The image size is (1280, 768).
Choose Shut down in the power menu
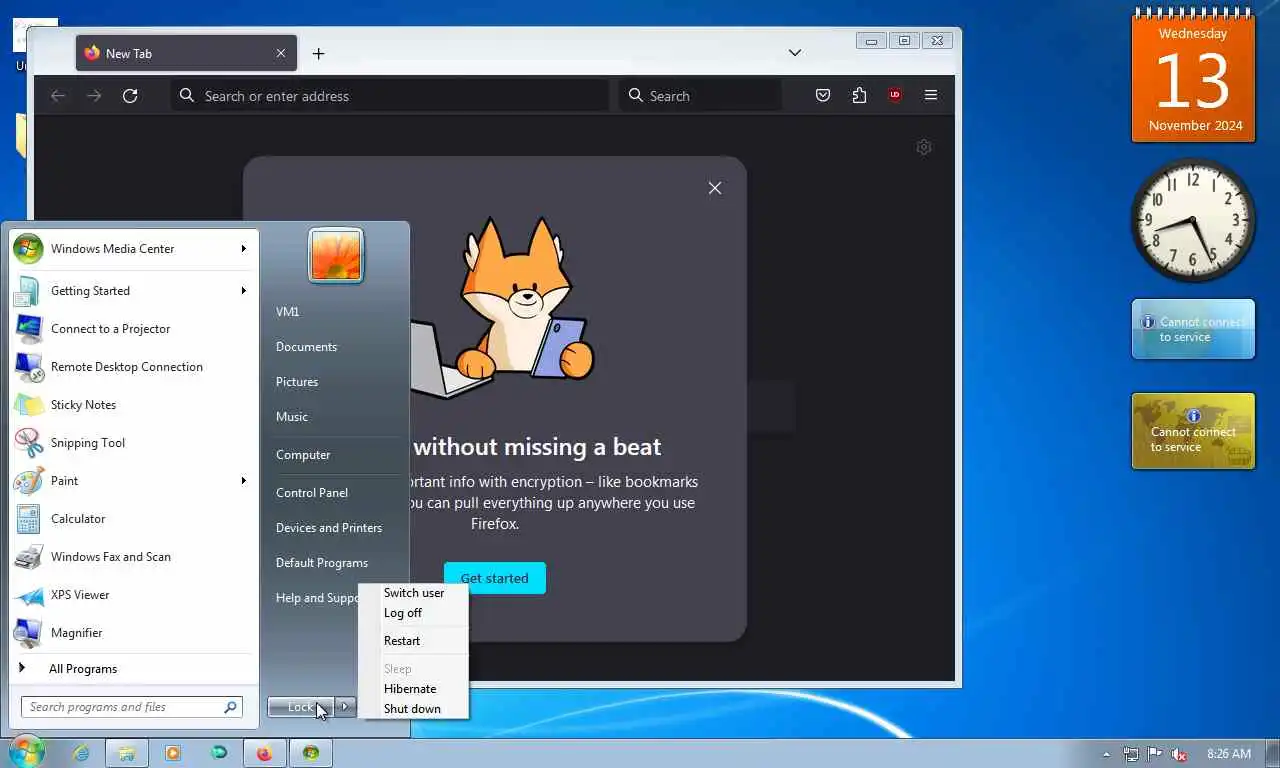414,709
